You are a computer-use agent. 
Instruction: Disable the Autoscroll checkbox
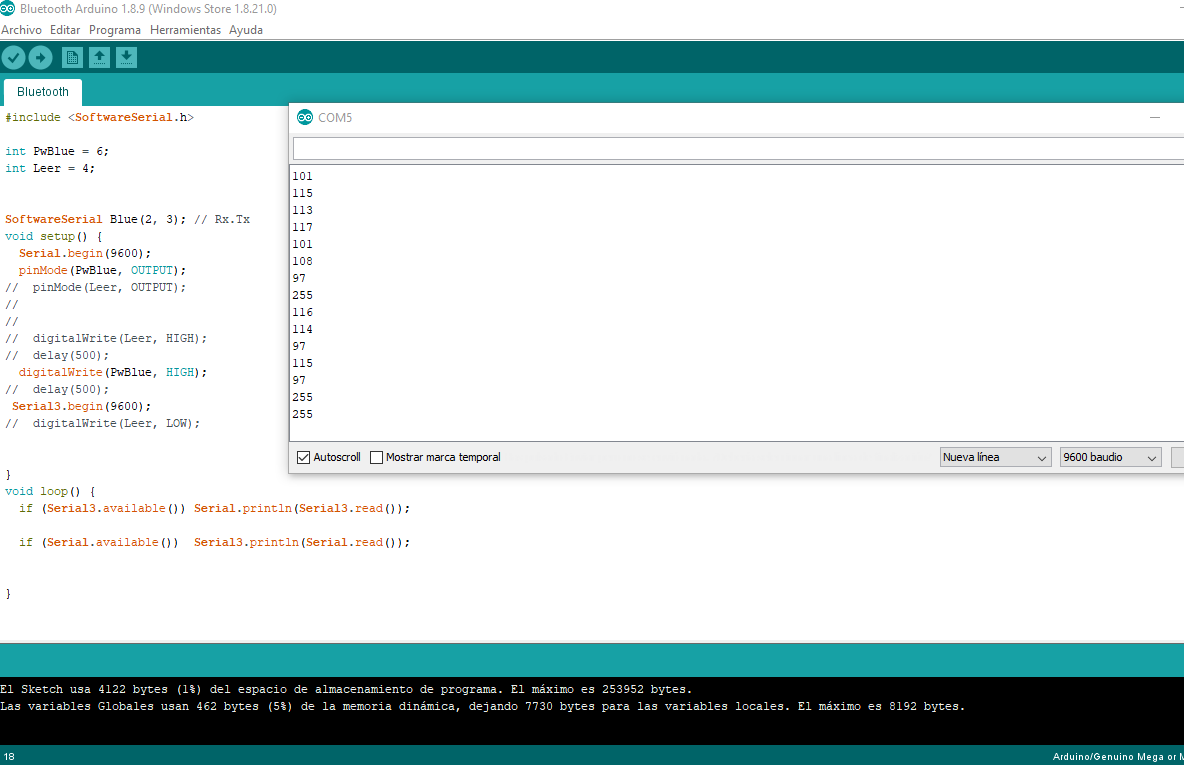click(304, 458)
